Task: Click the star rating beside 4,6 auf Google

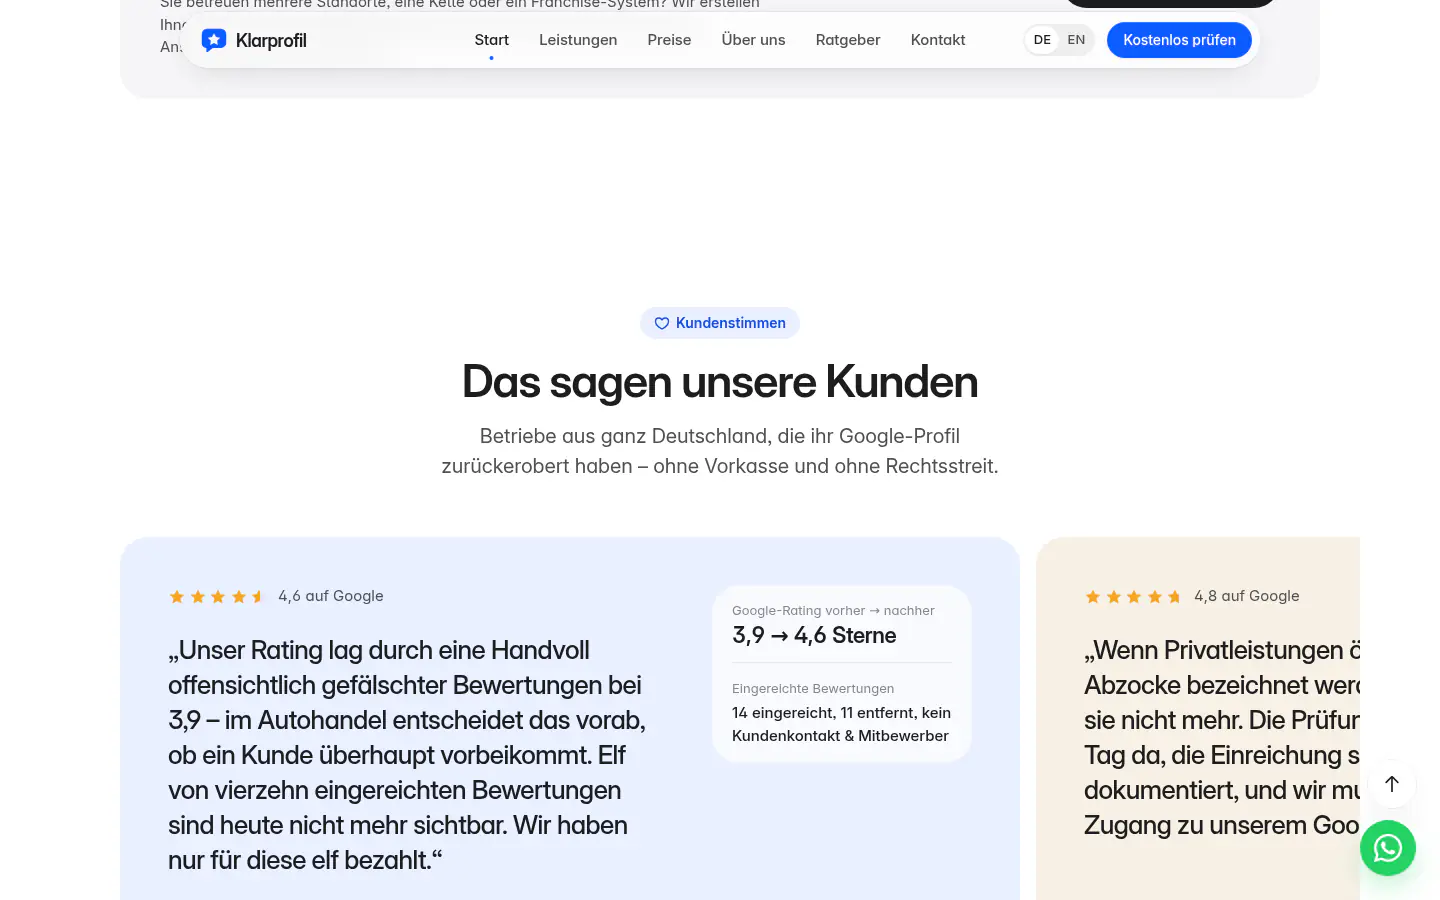Action: pos(217,597)
